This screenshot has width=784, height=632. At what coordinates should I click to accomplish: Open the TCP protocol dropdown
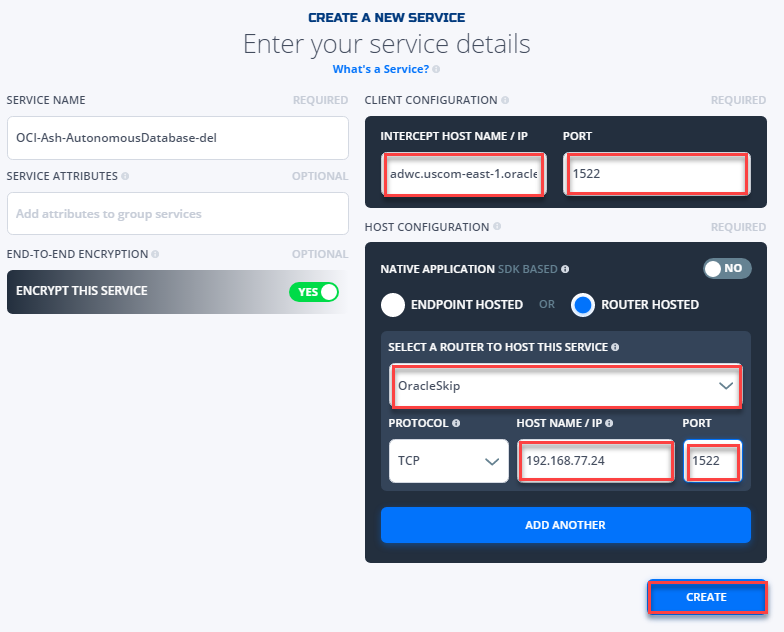[448, 461]
